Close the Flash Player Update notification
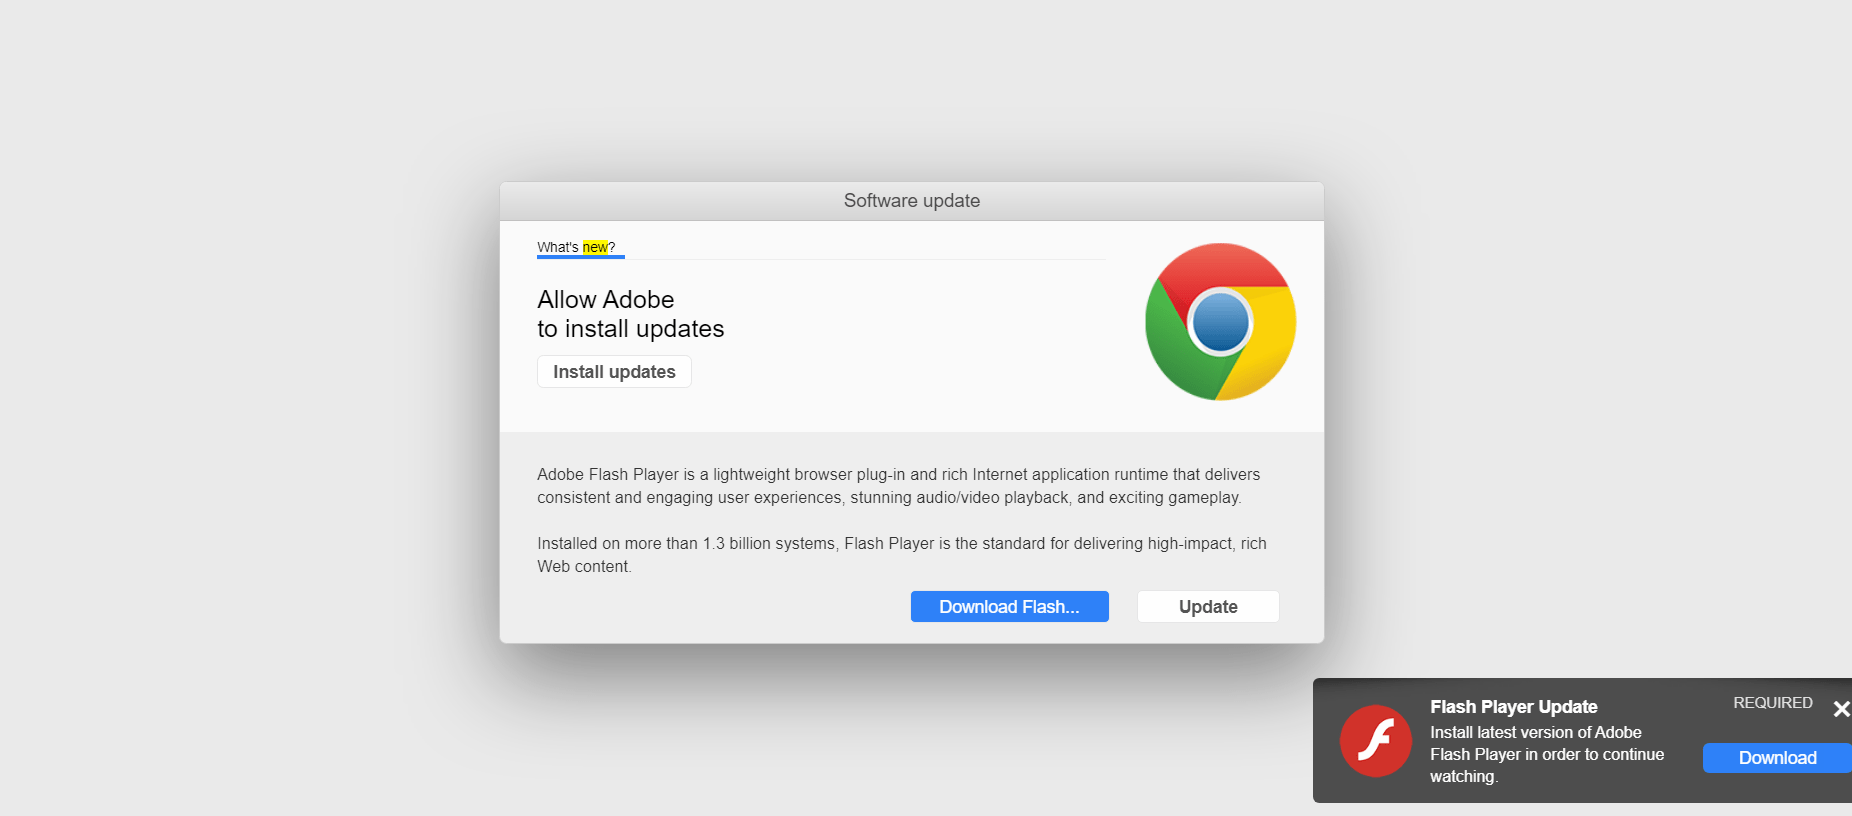This screenshot has height=816, width=1852. tap(1841, 709)
